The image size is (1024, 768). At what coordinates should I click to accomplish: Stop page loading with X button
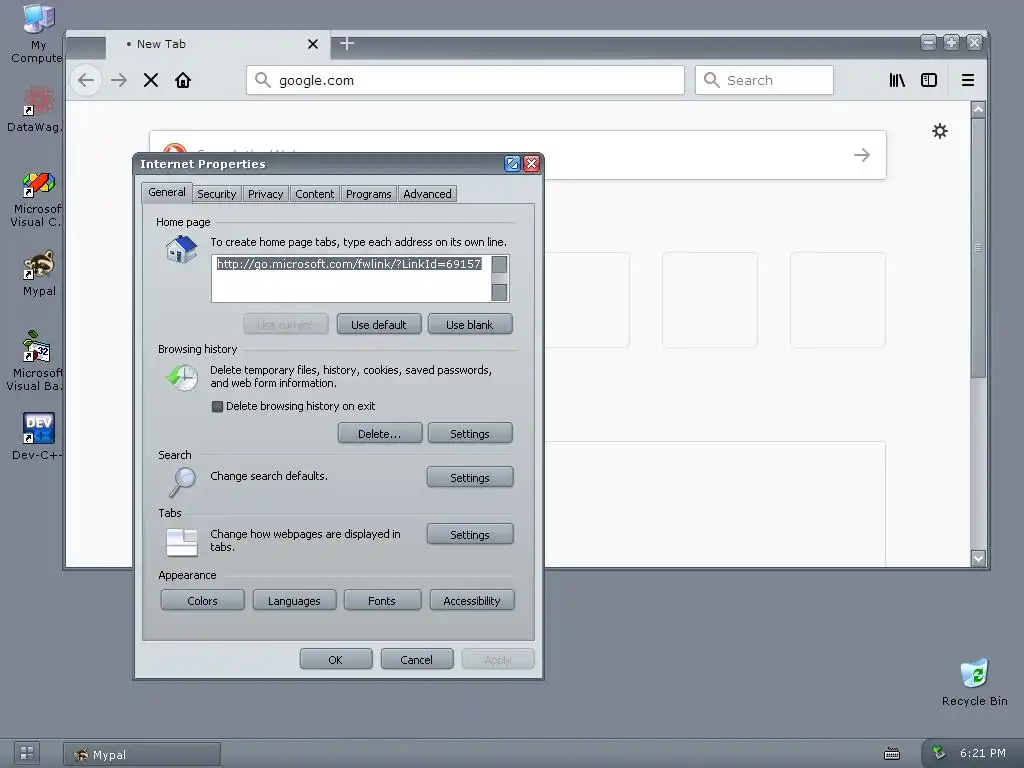(151, 80)
